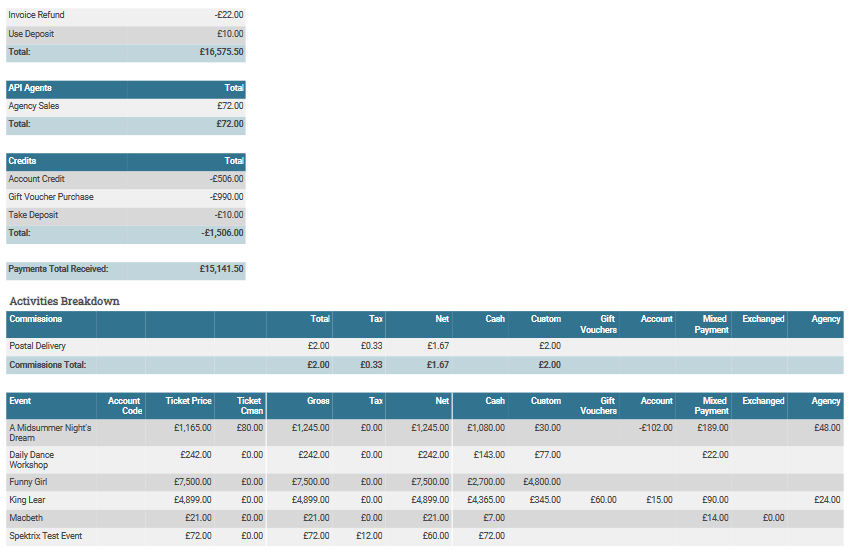Click the £77.00 custom value
This screenshot has width=868, height=556.
(547, 455)
